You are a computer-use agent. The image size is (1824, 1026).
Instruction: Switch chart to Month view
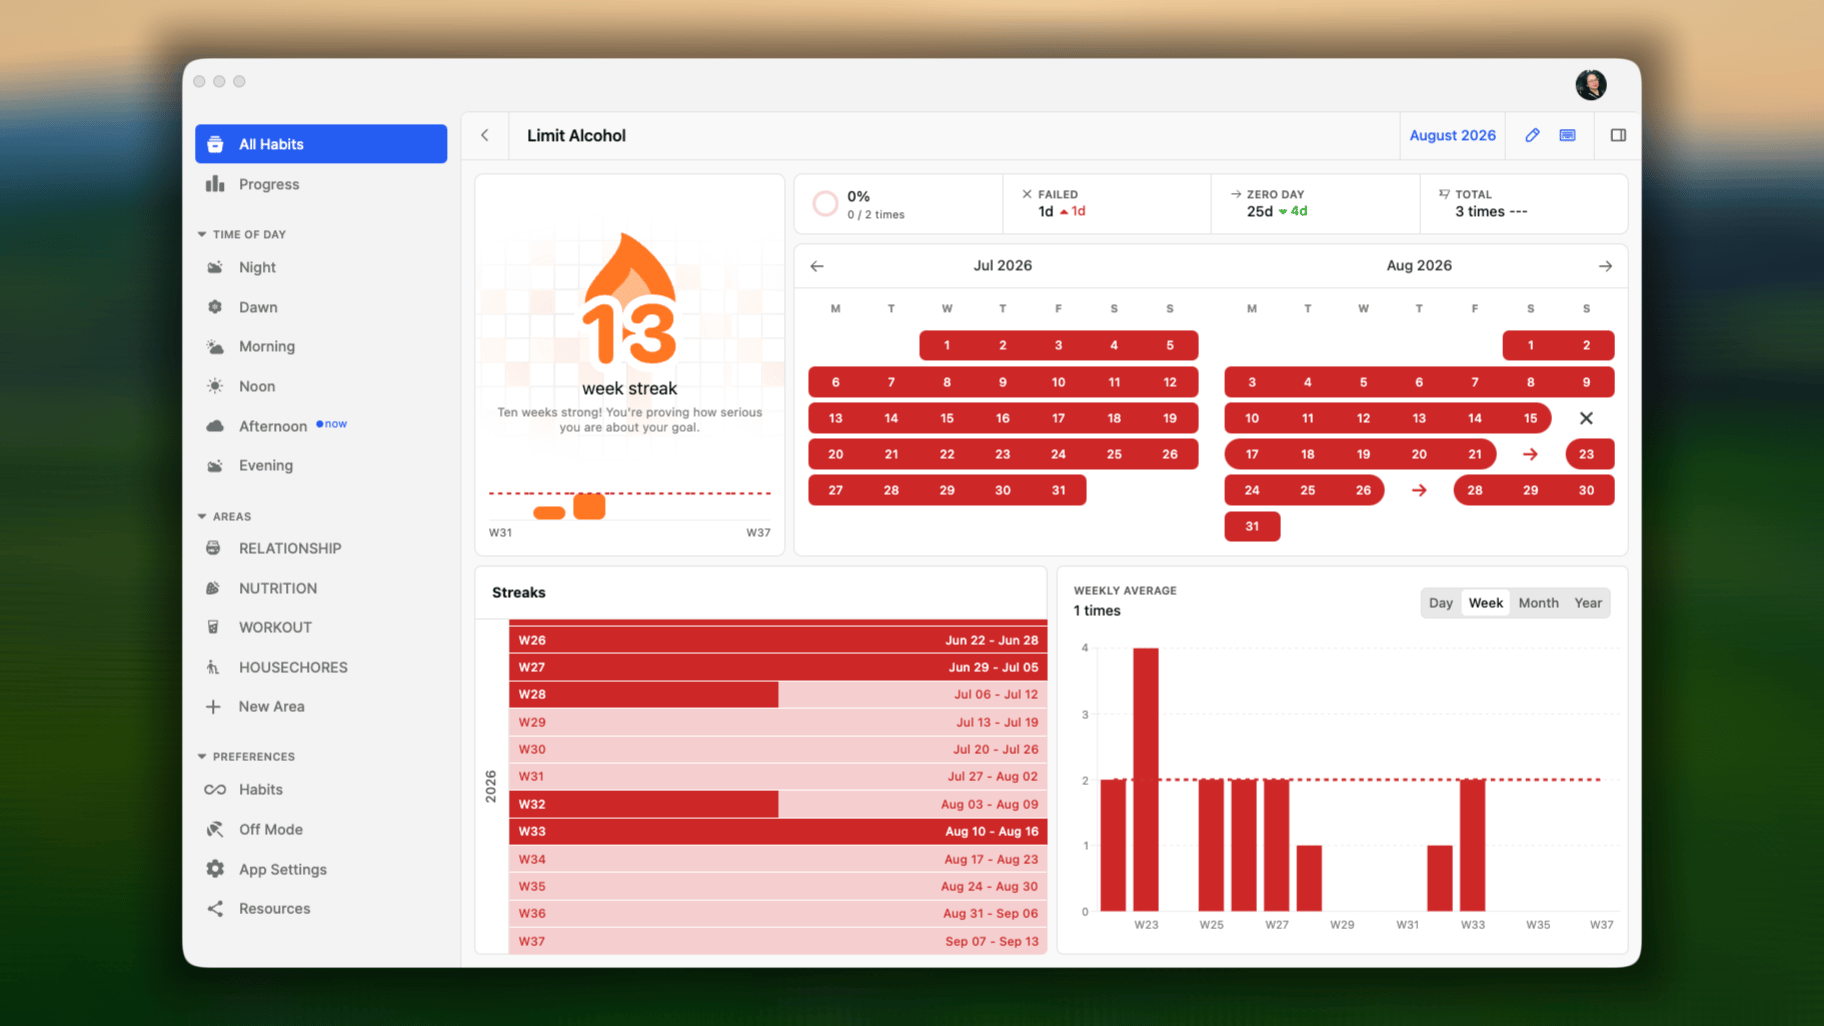click(x=1538, y=603)
